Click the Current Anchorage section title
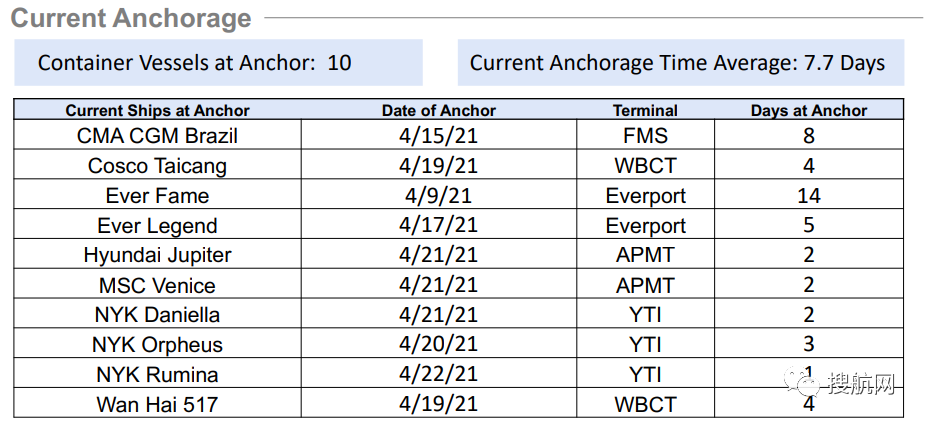Screen dimensions: 925x424 (x=131, y=18)
